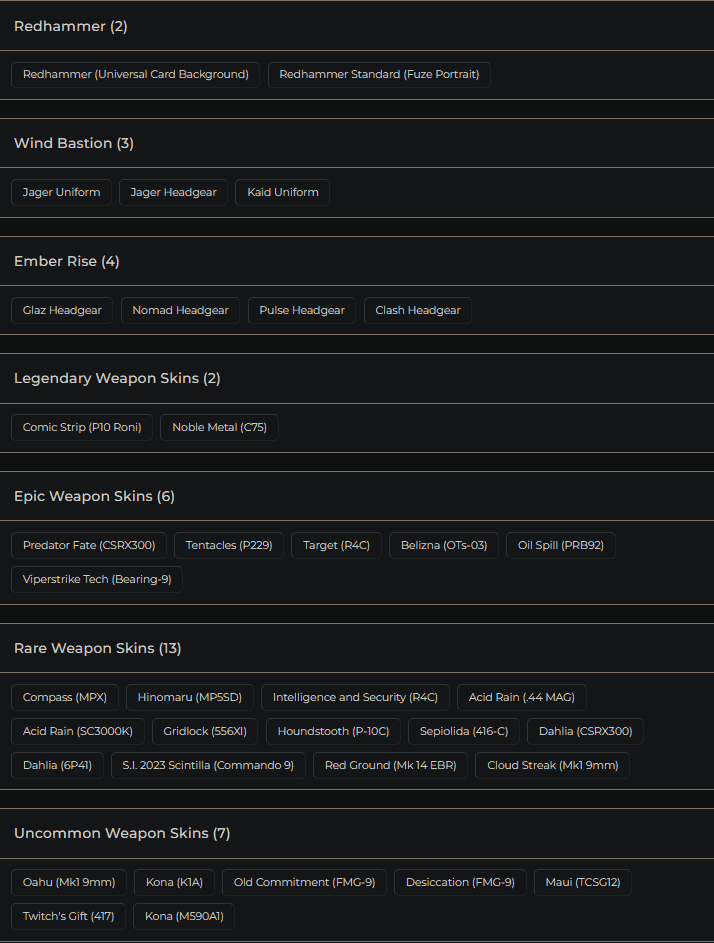Click Cloud Streak (Mk1 9mm) skin
The width and height of the screenshot is (714, 943).
coord(552,766)
